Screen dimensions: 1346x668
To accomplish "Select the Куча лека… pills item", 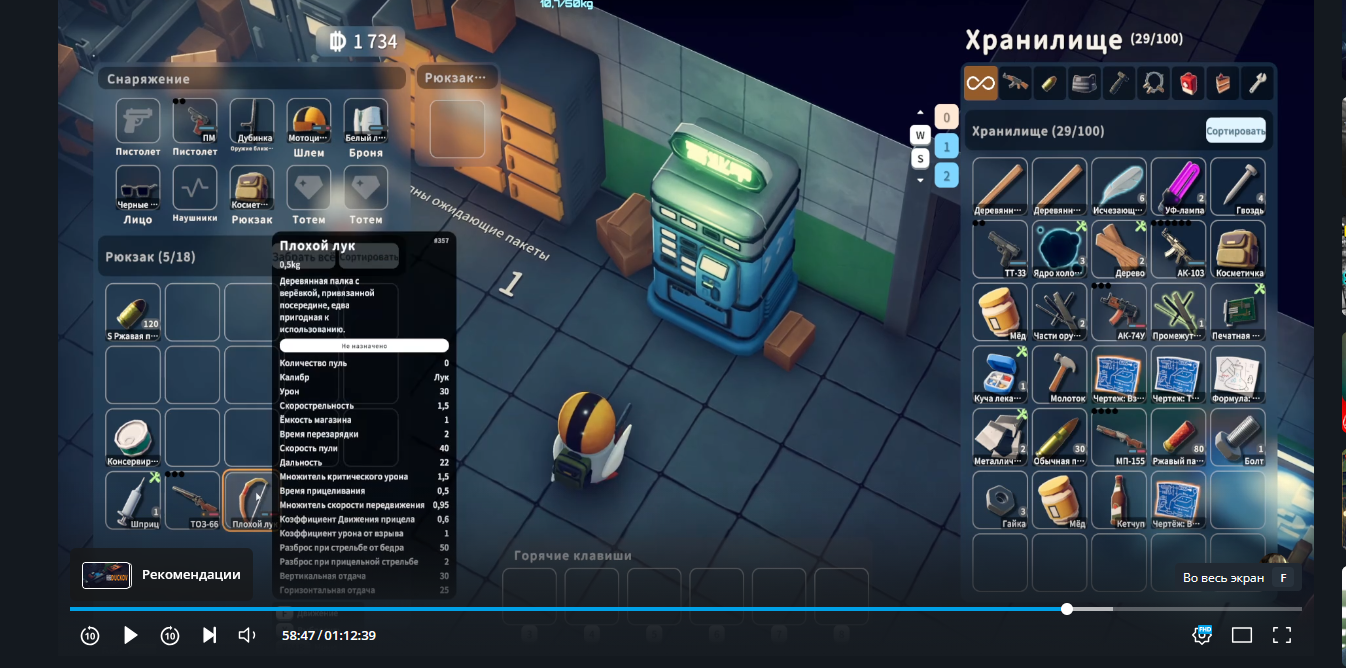I will (x=1000, y=375).
